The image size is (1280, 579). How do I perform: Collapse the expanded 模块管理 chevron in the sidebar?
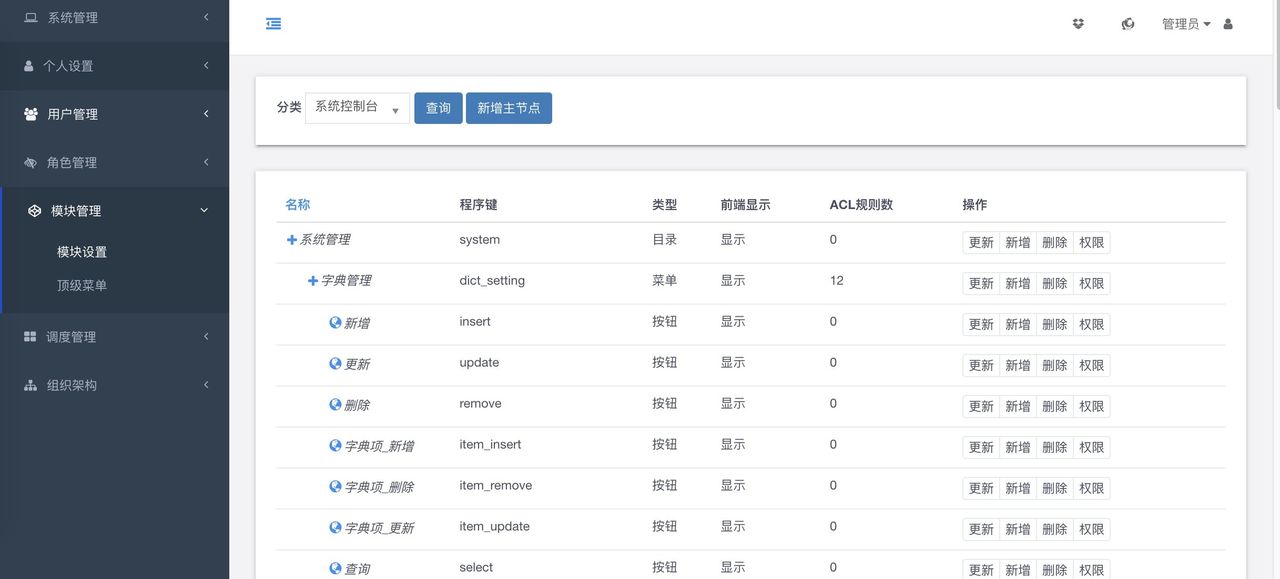point(204,210)
